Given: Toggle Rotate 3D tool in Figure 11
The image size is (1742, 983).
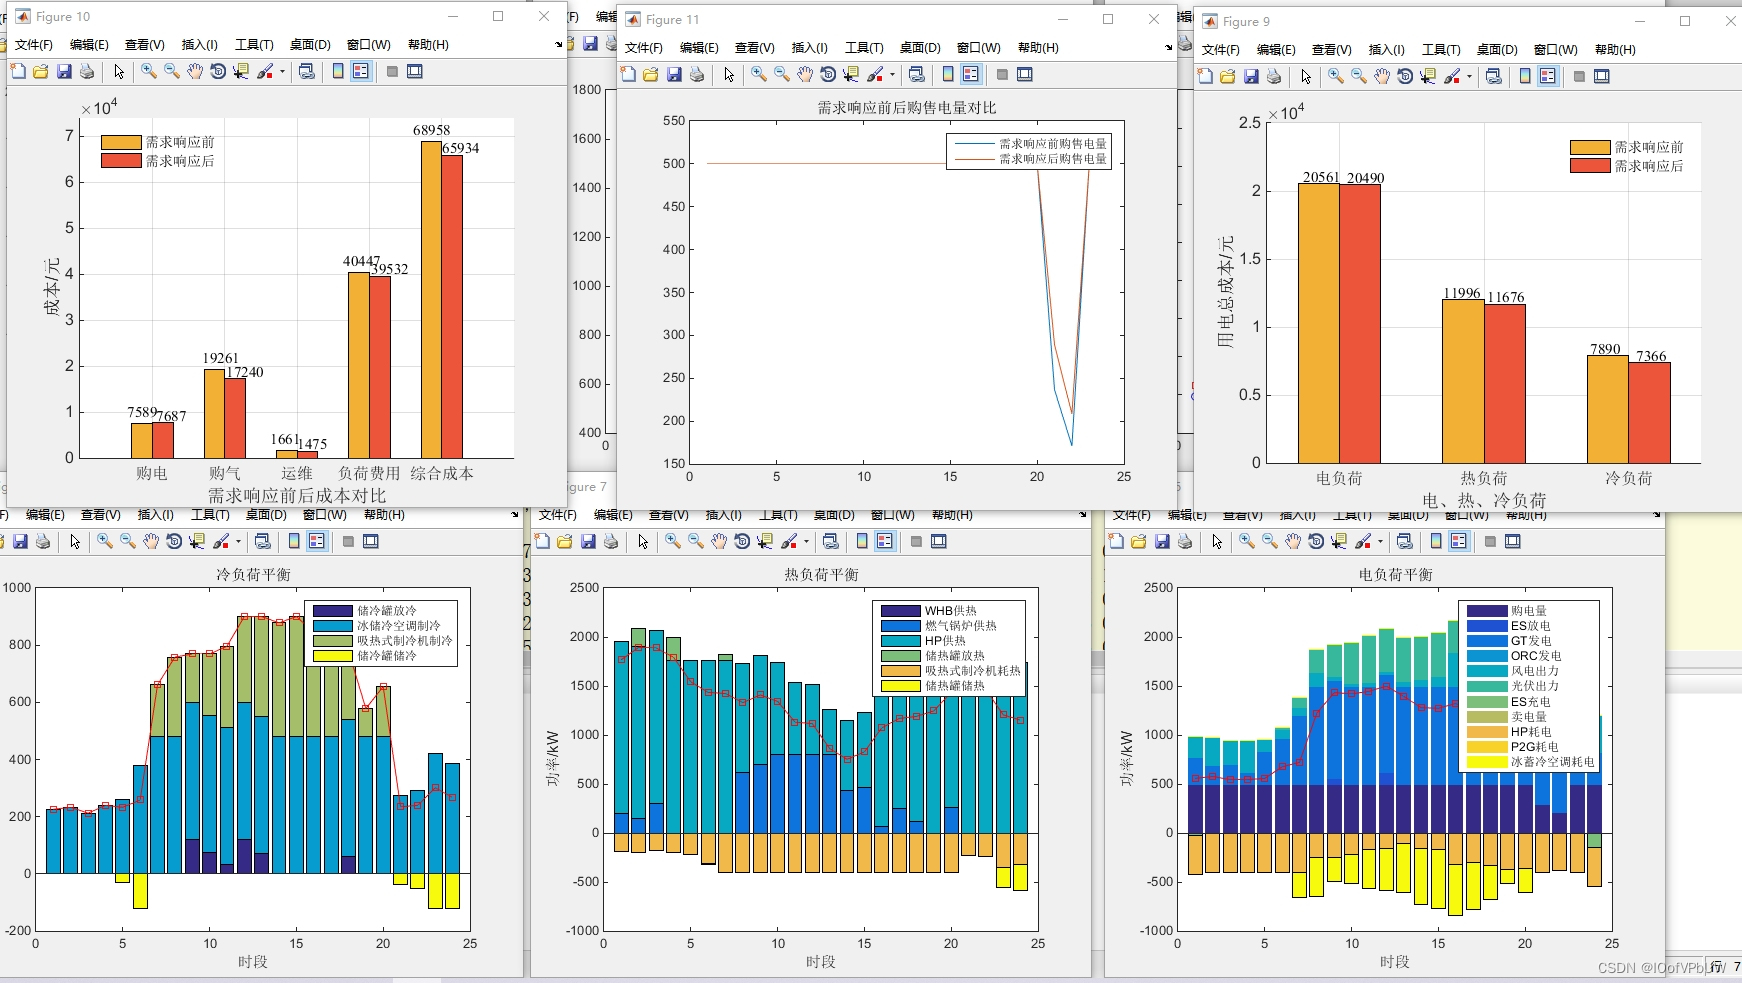Looking at the screenshot, I should pyautogui.click(x=828, y=74).
